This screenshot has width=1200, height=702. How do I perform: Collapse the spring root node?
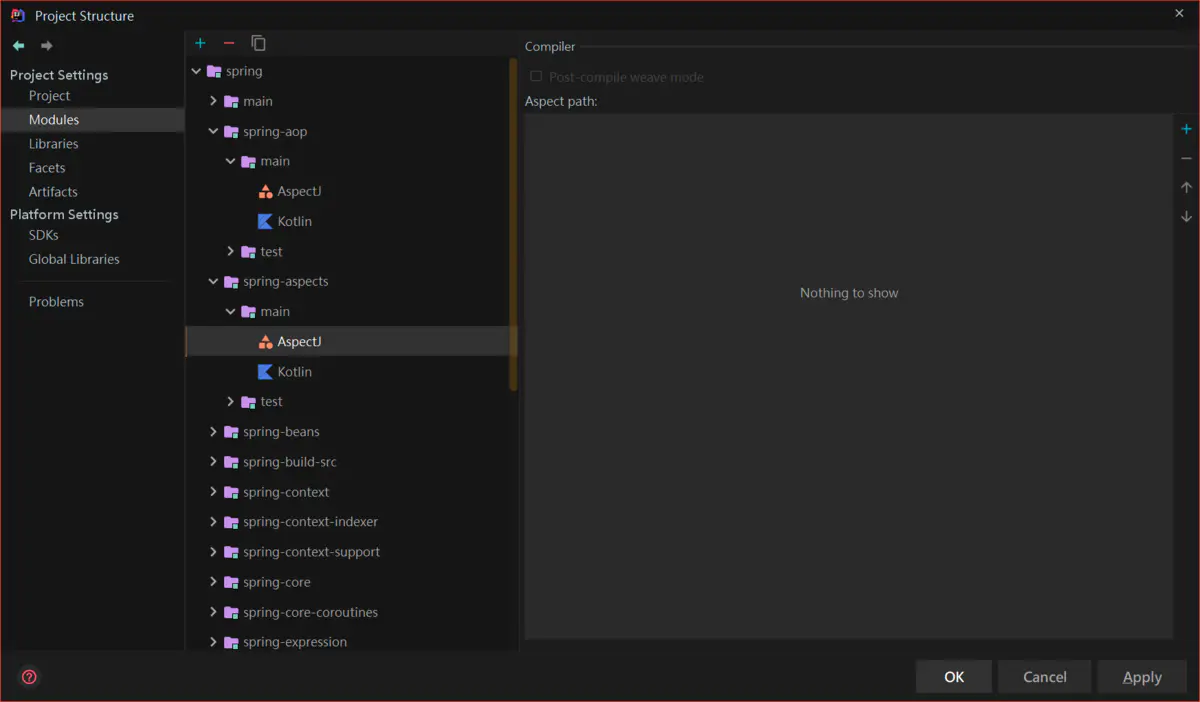(x=196, y=71)
